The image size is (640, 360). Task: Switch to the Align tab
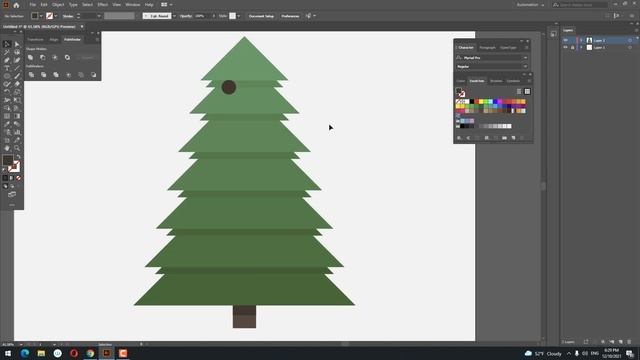pos(54,40)
